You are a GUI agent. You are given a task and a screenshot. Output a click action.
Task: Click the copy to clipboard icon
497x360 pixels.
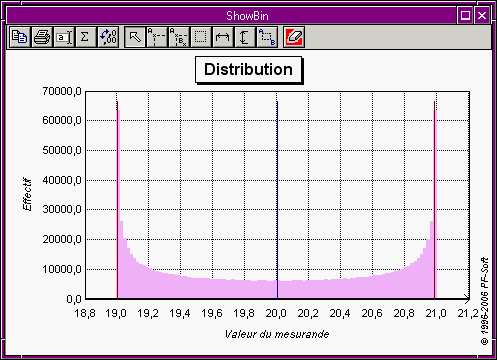(x=20, y=37)
